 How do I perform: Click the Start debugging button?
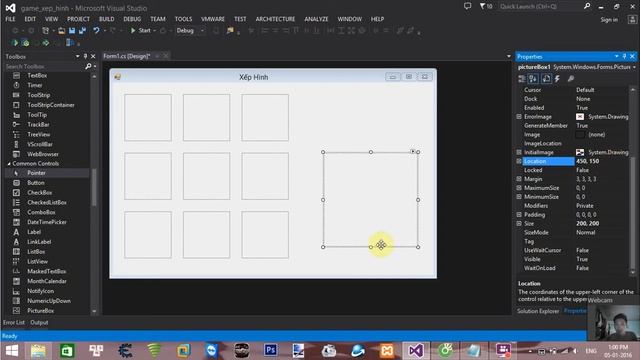(x=141, y=31)
